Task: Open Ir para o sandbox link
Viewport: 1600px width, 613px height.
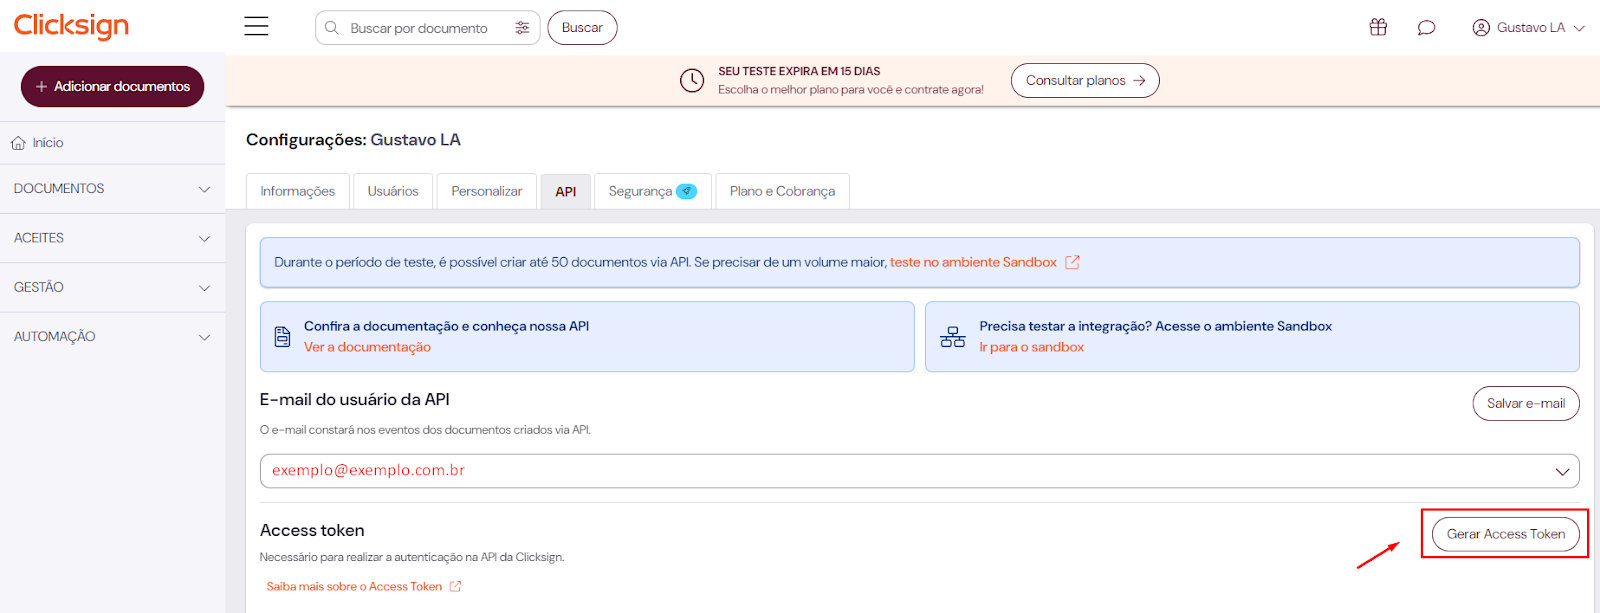Action: tap(1031, 347)
